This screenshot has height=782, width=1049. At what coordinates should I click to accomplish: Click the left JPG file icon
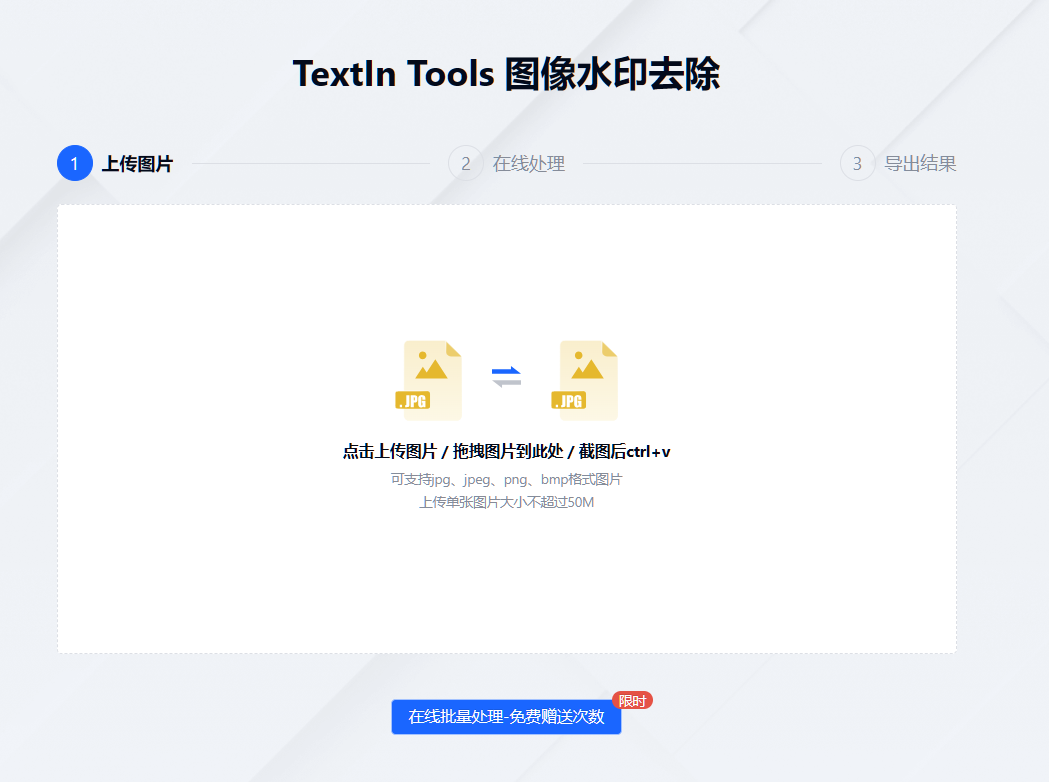click(429, 380)
